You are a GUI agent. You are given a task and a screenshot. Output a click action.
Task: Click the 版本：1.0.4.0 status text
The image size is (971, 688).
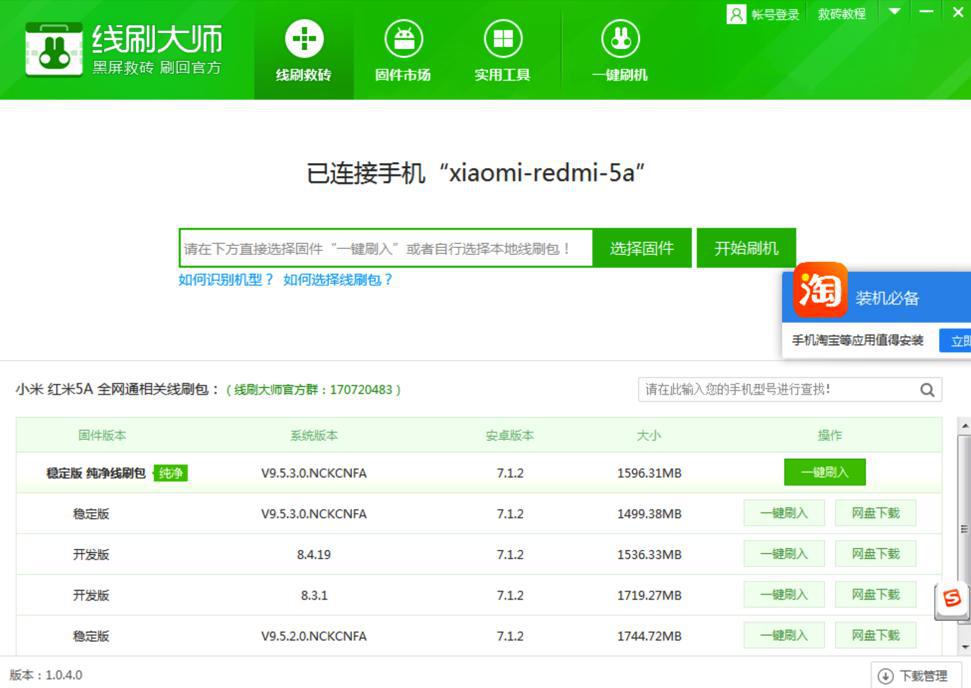tap(46, 675)
